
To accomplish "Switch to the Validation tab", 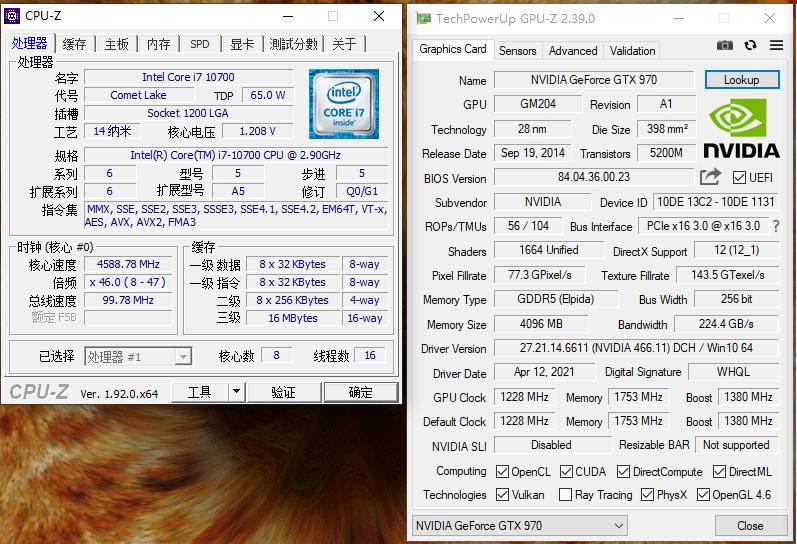I will [632, 51].
